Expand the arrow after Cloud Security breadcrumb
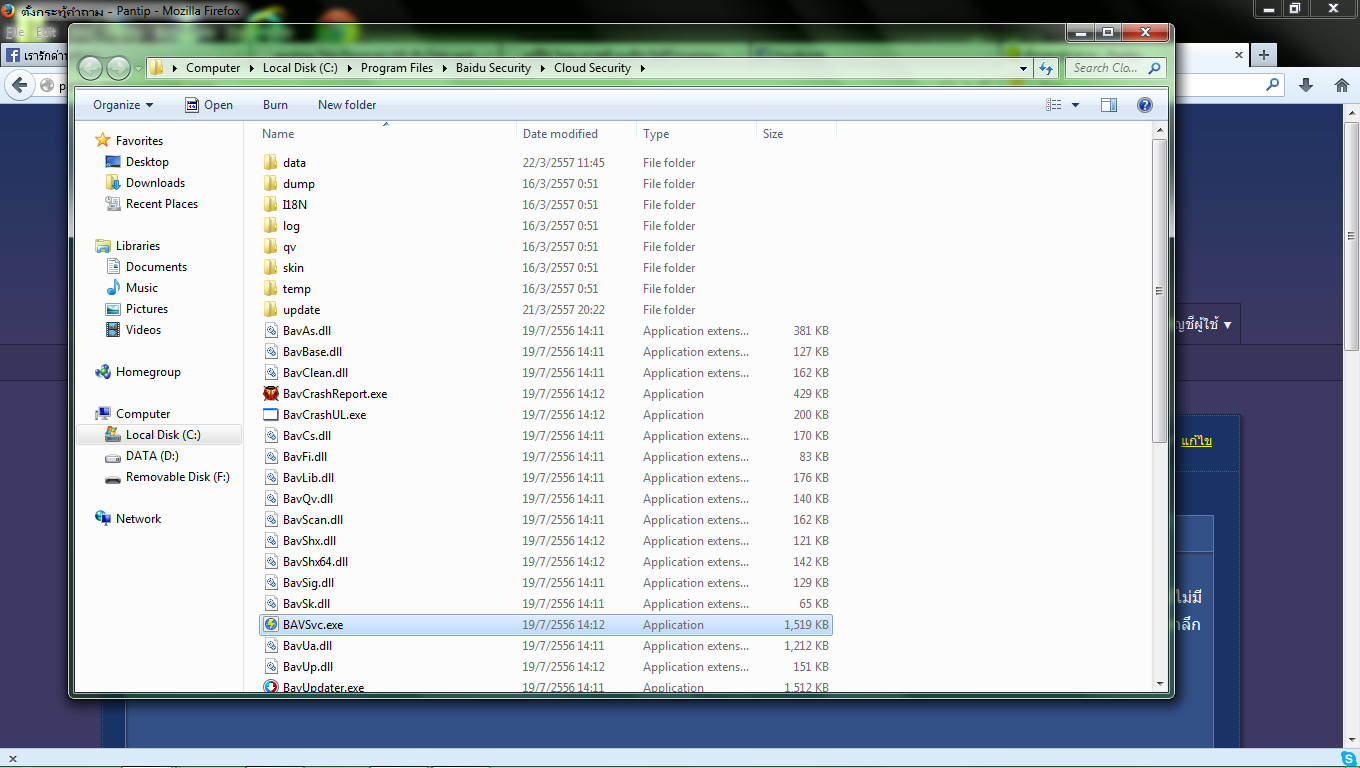 point(643,68)
